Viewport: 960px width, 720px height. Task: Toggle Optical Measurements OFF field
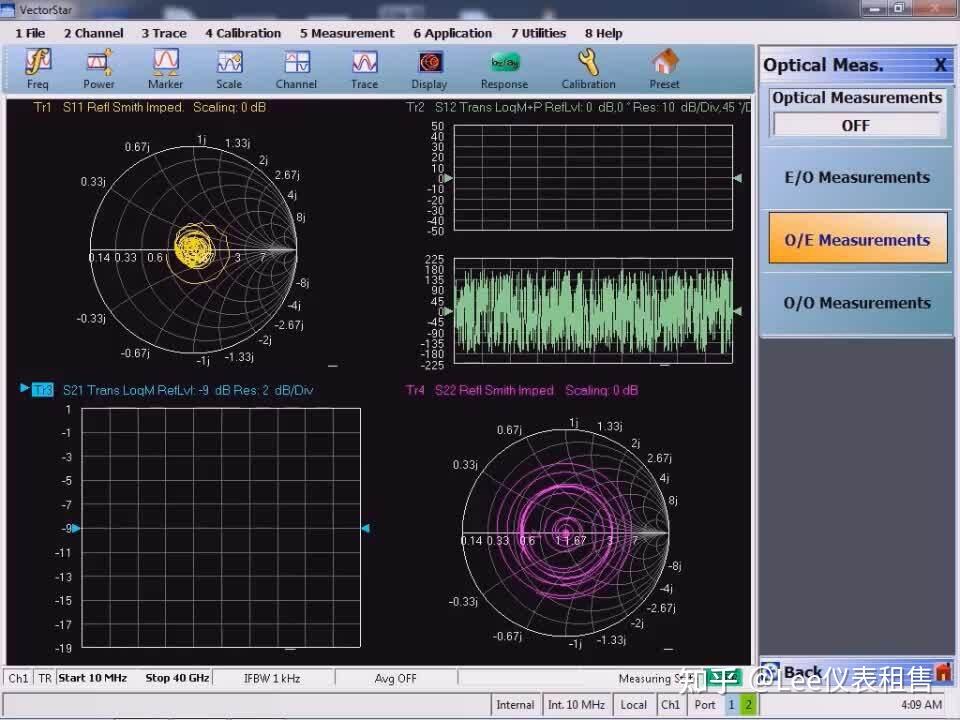pyautogui.click(x=857, y=125)
